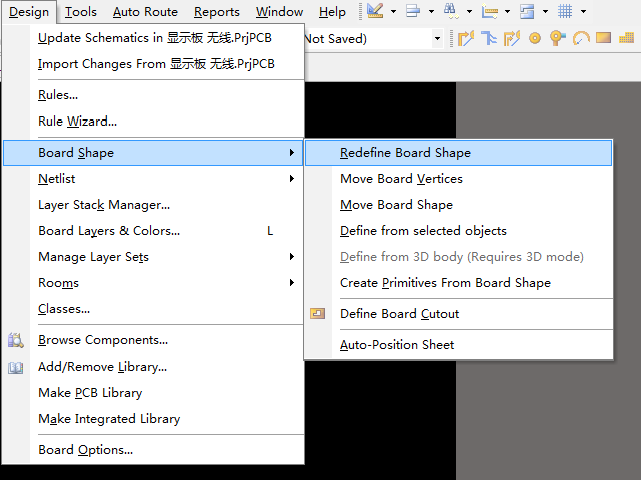The height and width of the screenshot is (480, 641).
Task: Choose Make PCB Library
Action: [154, 393]
